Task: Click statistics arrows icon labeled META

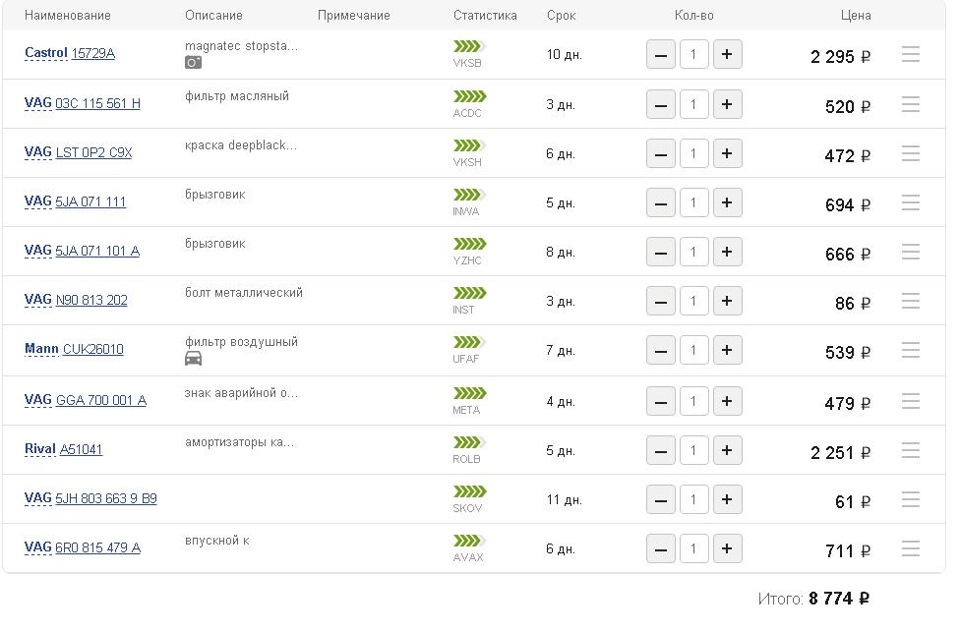Action: pyautogui.click(x=470, y=393)
